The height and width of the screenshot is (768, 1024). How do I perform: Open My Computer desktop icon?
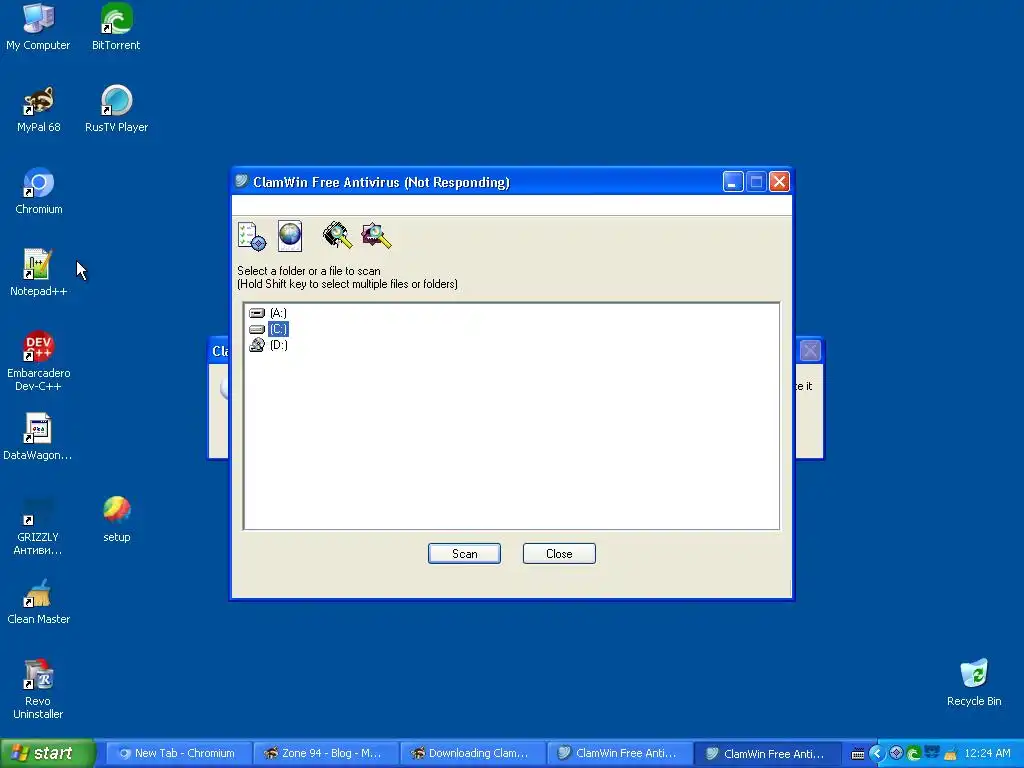[38, 27]
